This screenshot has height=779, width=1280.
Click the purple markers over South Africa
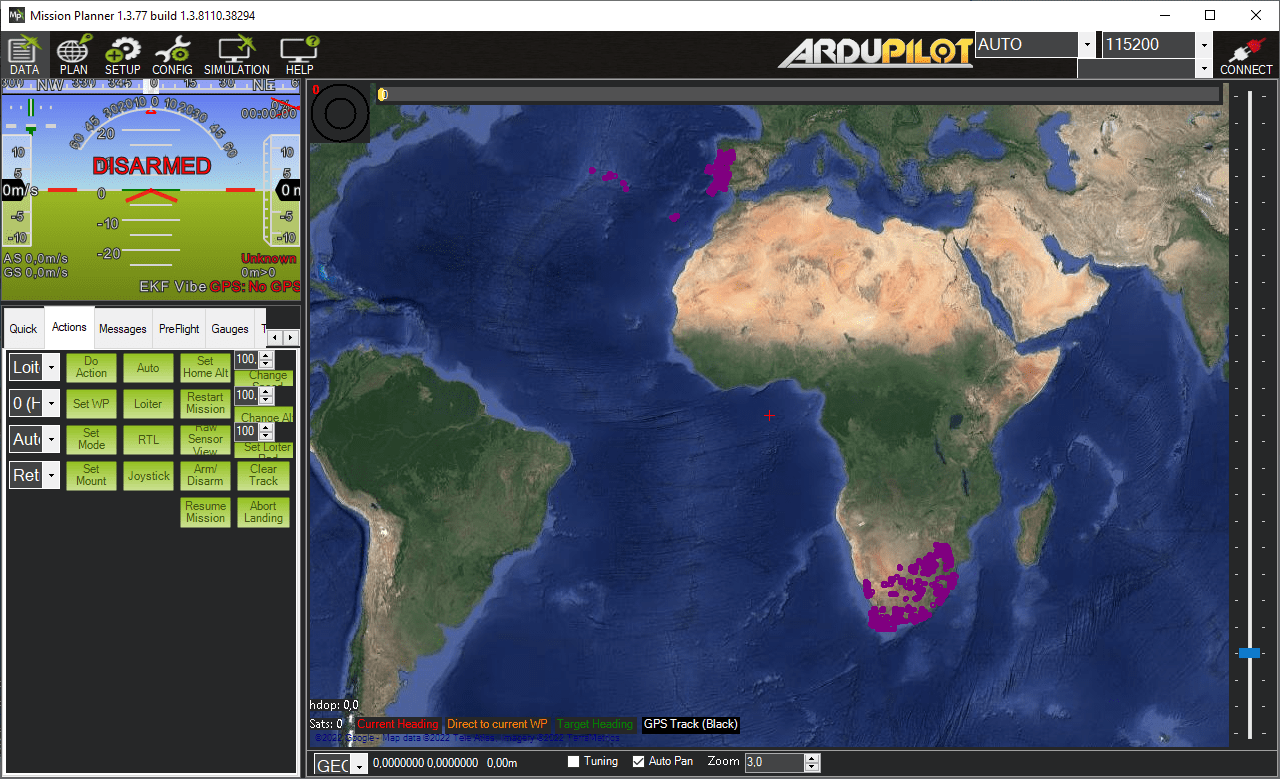911,589
